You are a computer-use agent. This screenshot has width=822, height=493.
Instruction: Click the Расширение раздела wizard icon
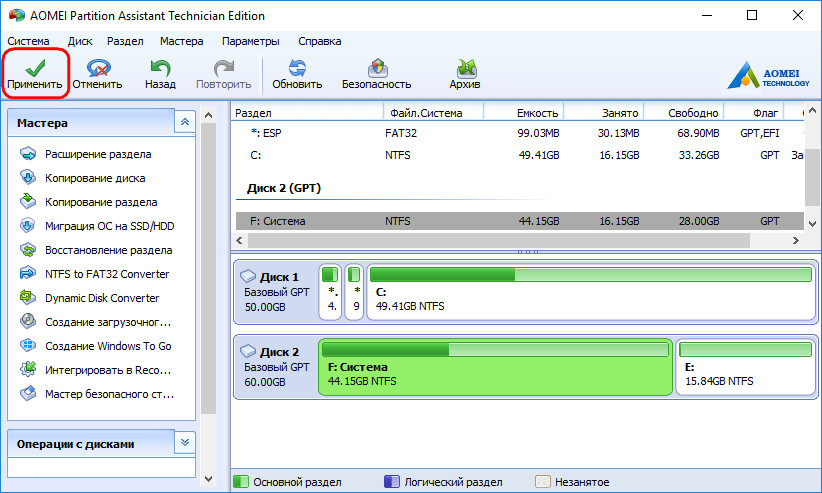28,154
